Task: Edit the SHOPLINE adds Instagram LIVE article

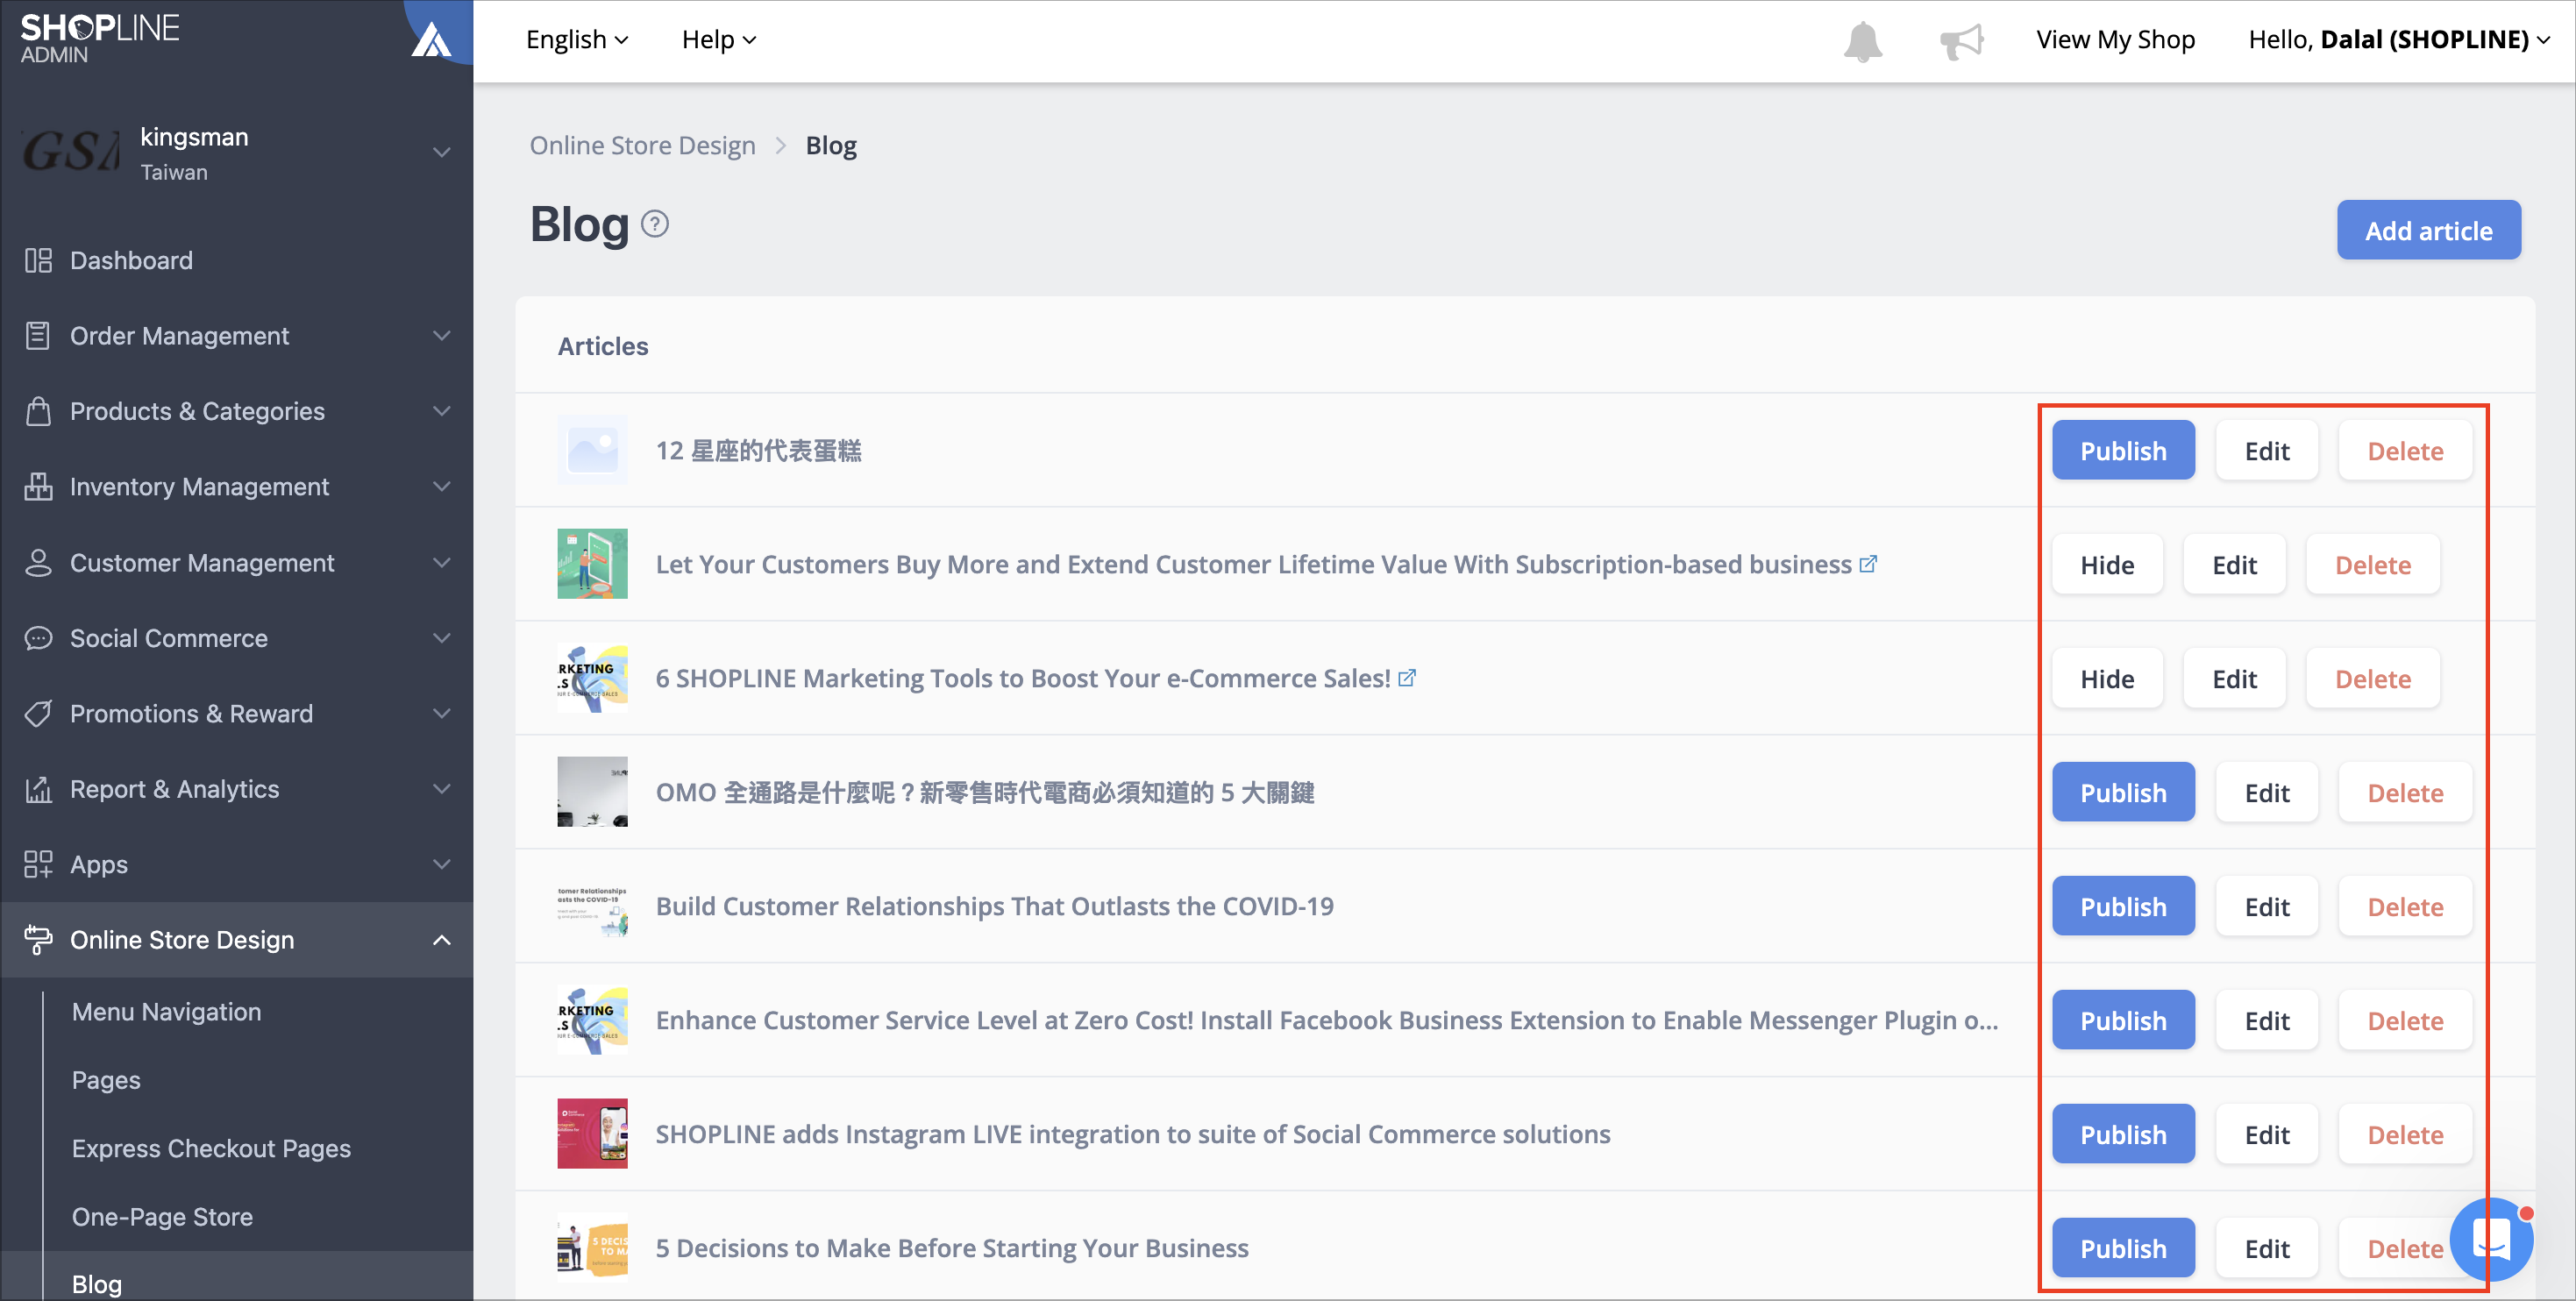Action: point(2266,1135)
